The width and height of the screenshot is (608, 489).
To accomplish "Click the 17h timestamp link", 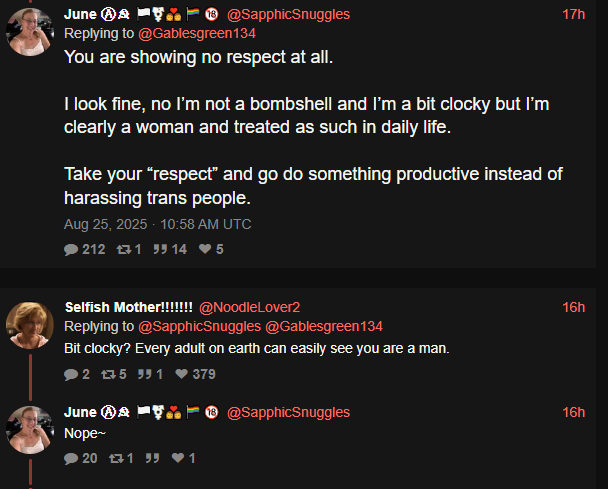I will [x=574, y=15].
